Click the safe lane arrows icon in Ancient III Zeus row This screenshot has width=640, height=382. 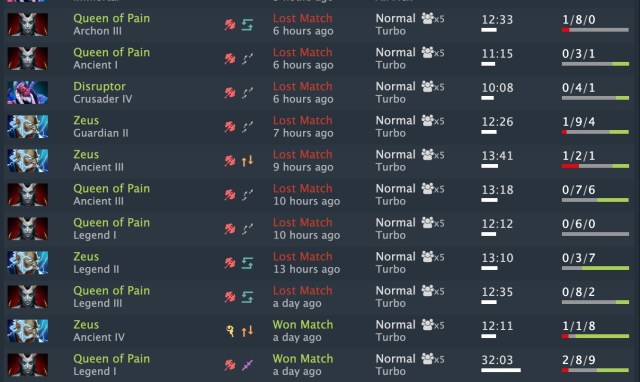click(247, 161)
